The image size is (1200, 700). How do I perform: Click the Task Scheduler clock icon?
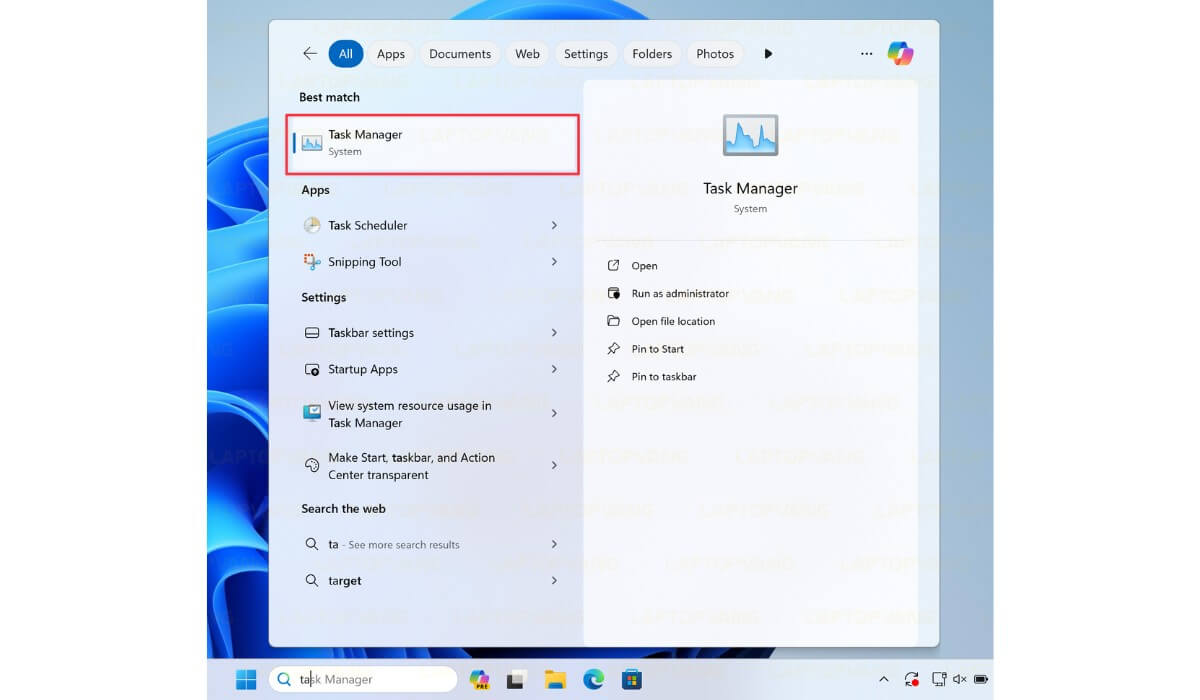coord(312,226)
